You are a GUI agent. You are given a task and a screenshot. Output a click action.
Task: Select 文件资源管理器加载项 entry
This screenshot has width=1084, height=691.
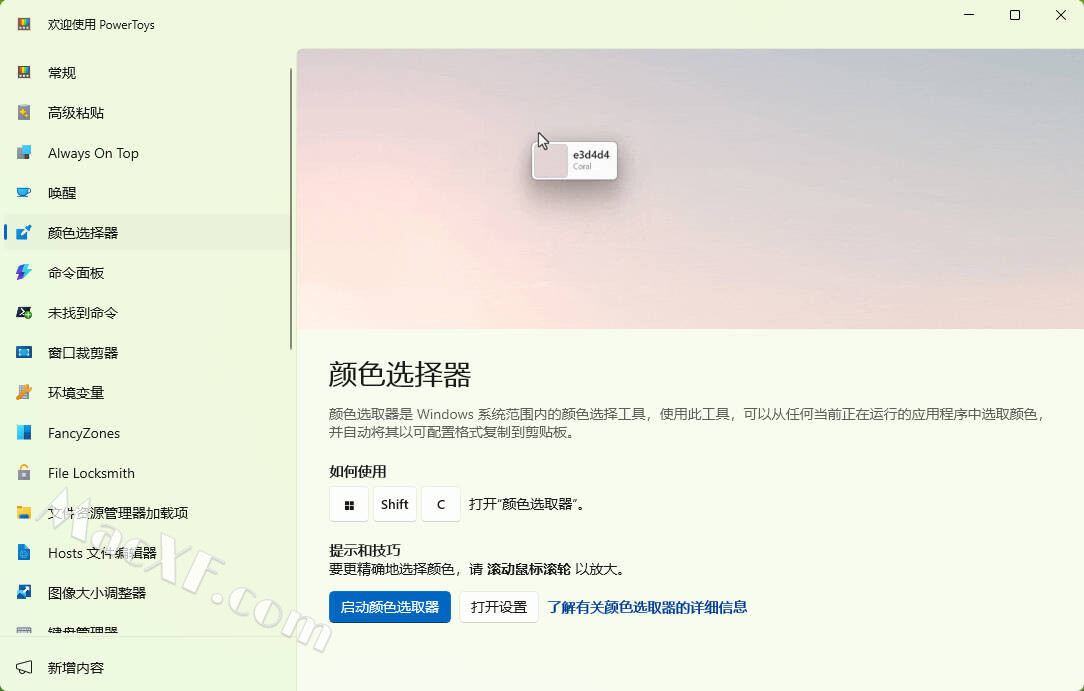click(x=118, y=513)
